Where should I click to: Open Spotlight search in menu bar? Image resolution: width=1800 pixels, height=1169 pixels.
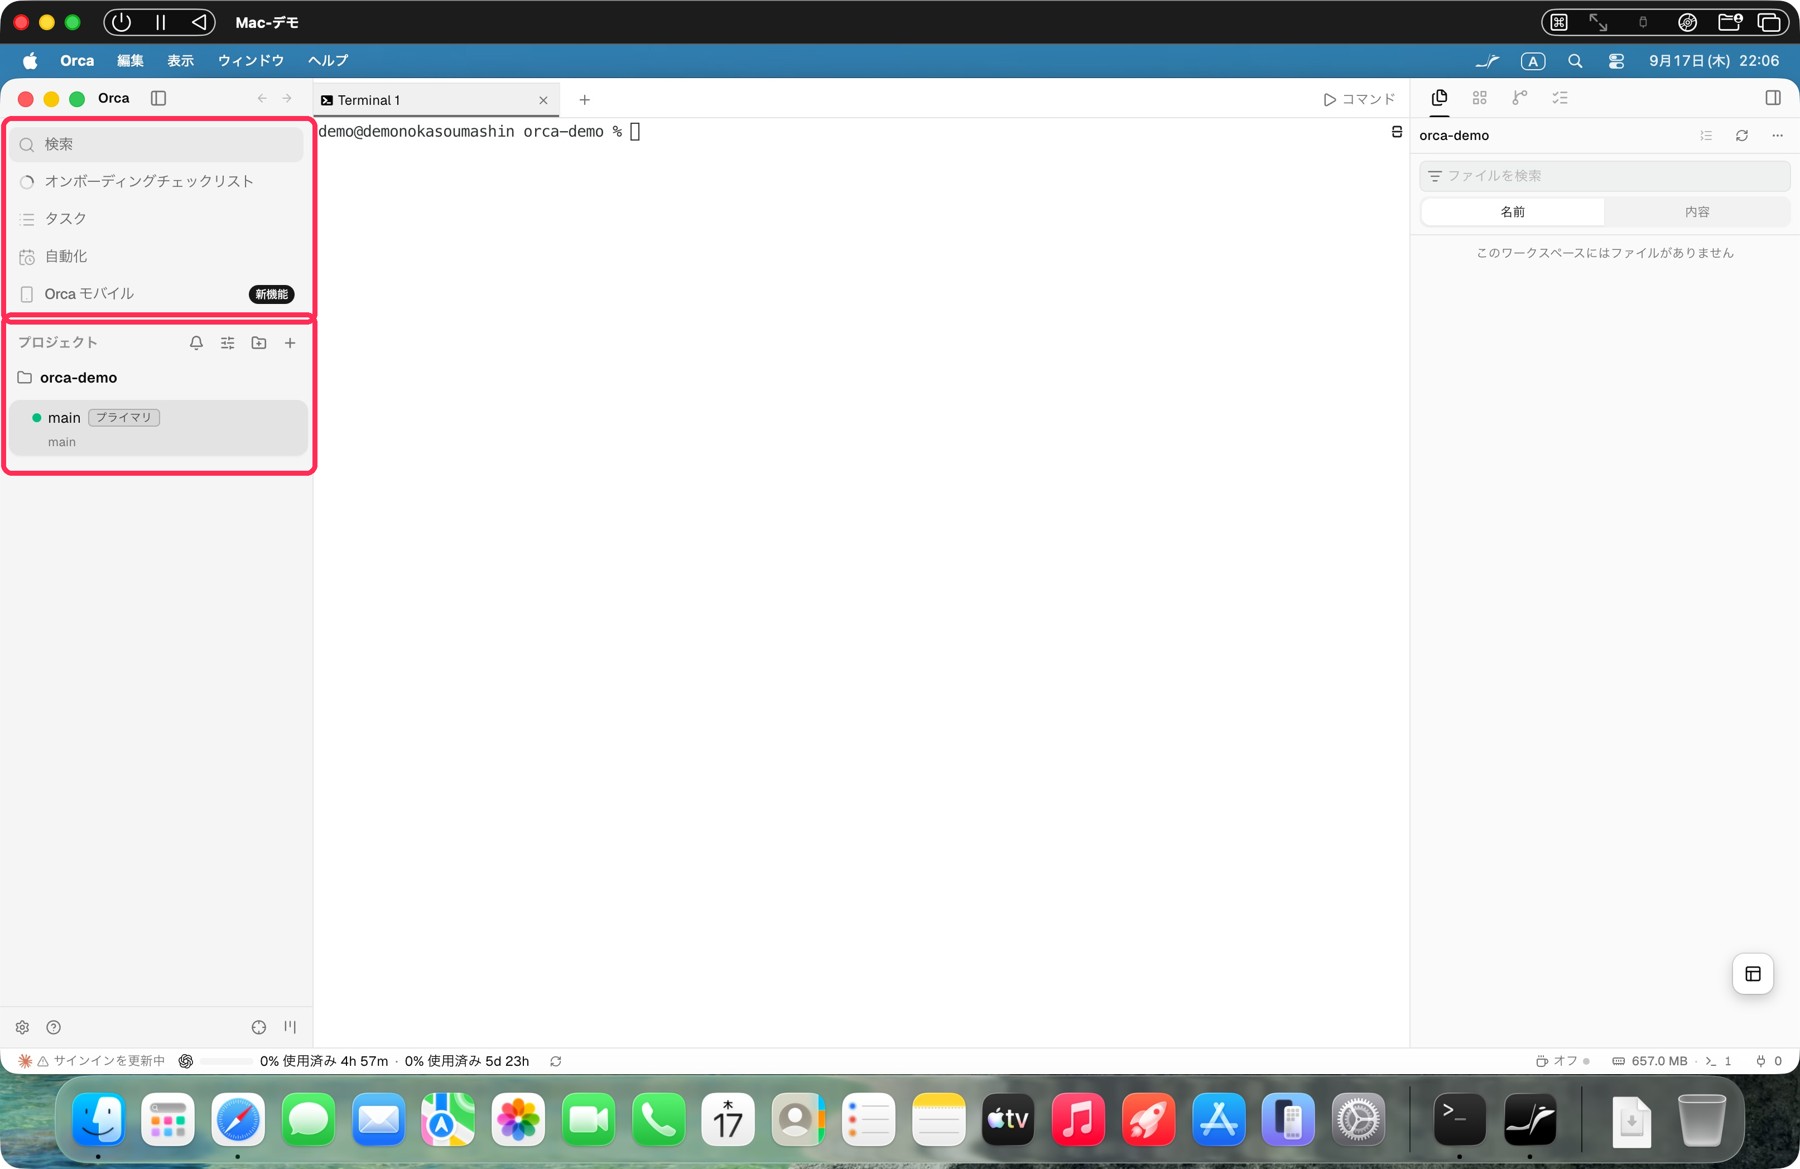coord(1575,61)
